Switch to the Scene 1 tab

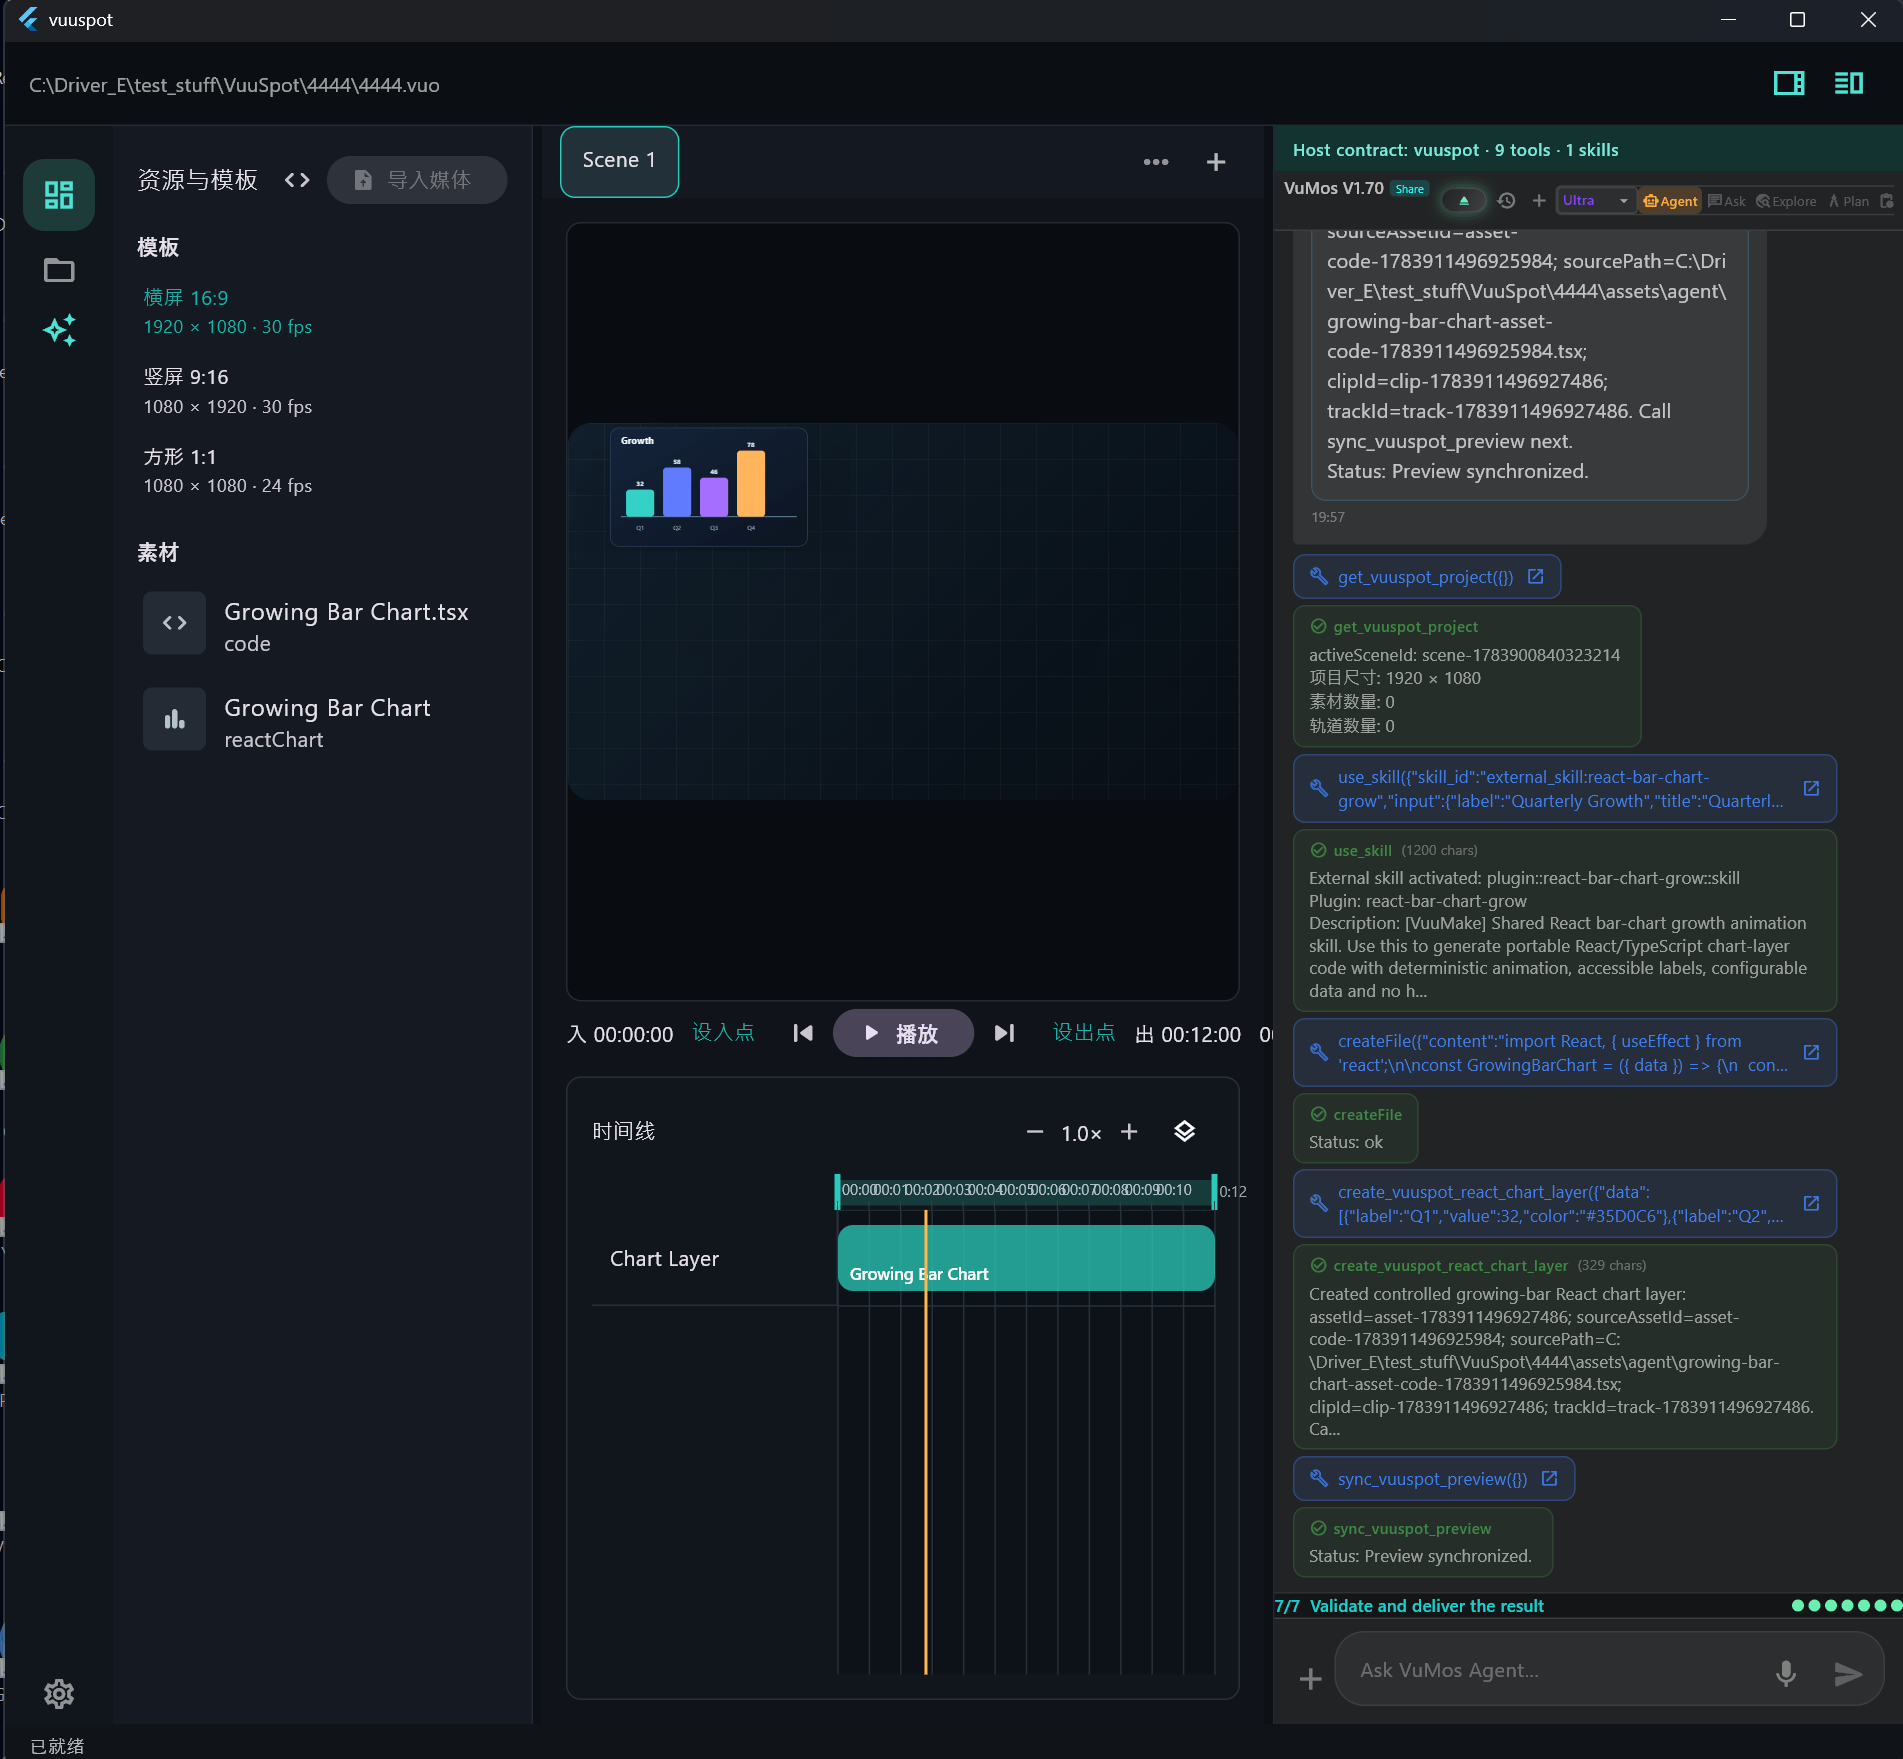(619, 161)
